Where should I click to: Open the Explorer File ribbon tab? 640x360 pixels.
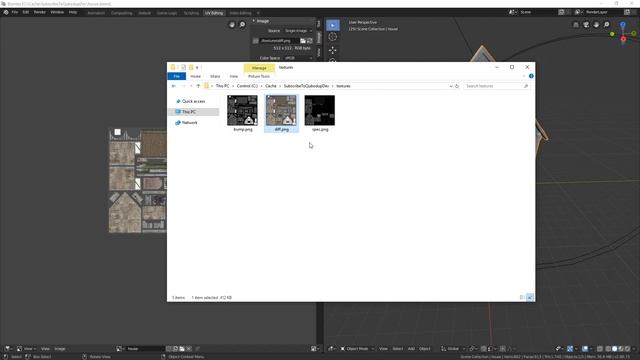pos(177,76)
